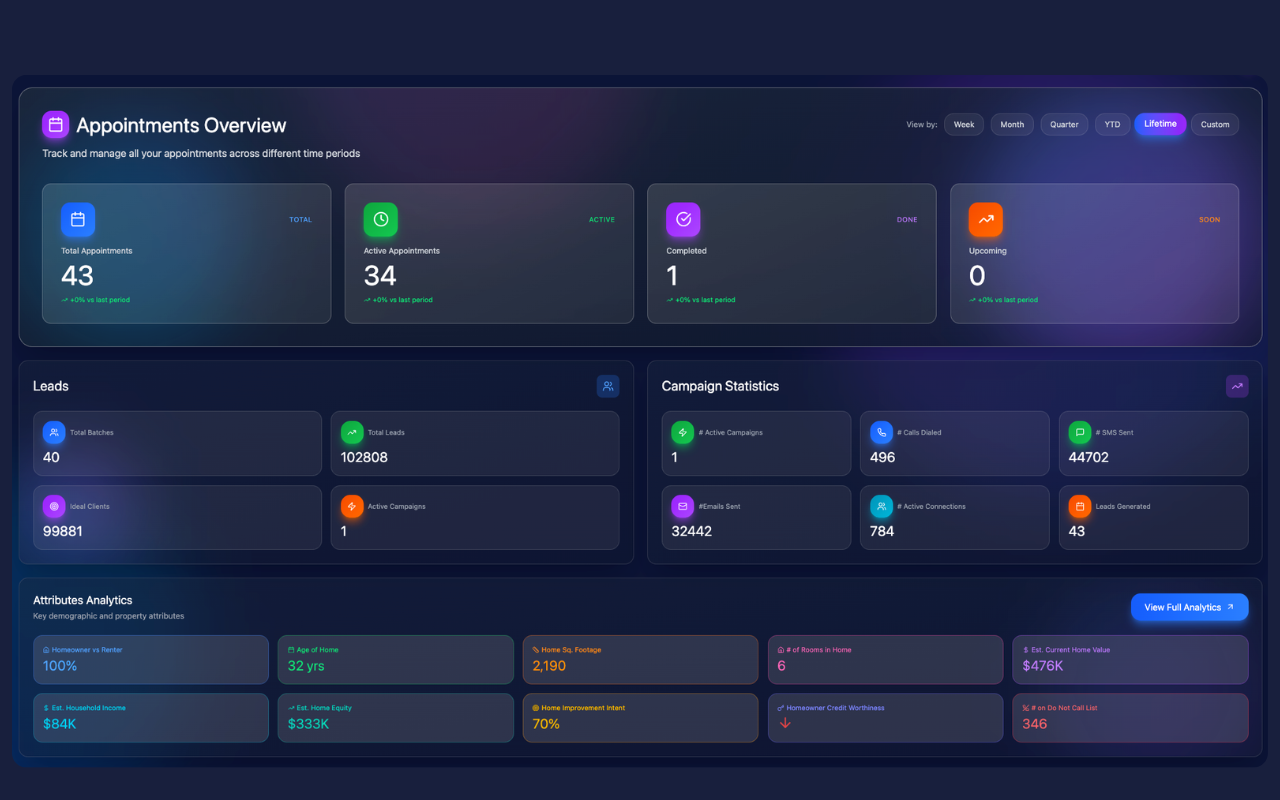Click the purple checkmark Completed icon
The image size is (1280, 800).
point(683,220)
